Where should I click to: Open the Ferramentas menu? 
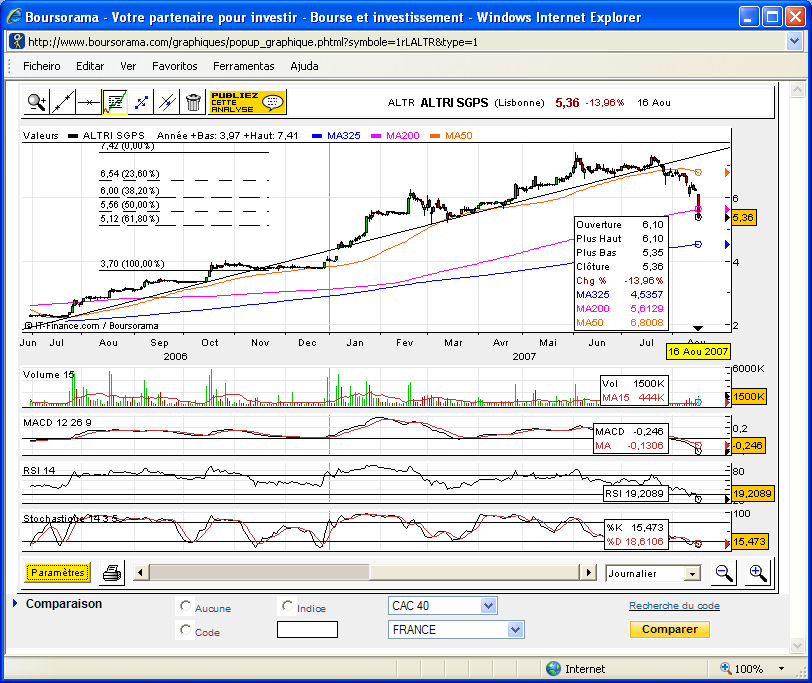tap(243, 66)
